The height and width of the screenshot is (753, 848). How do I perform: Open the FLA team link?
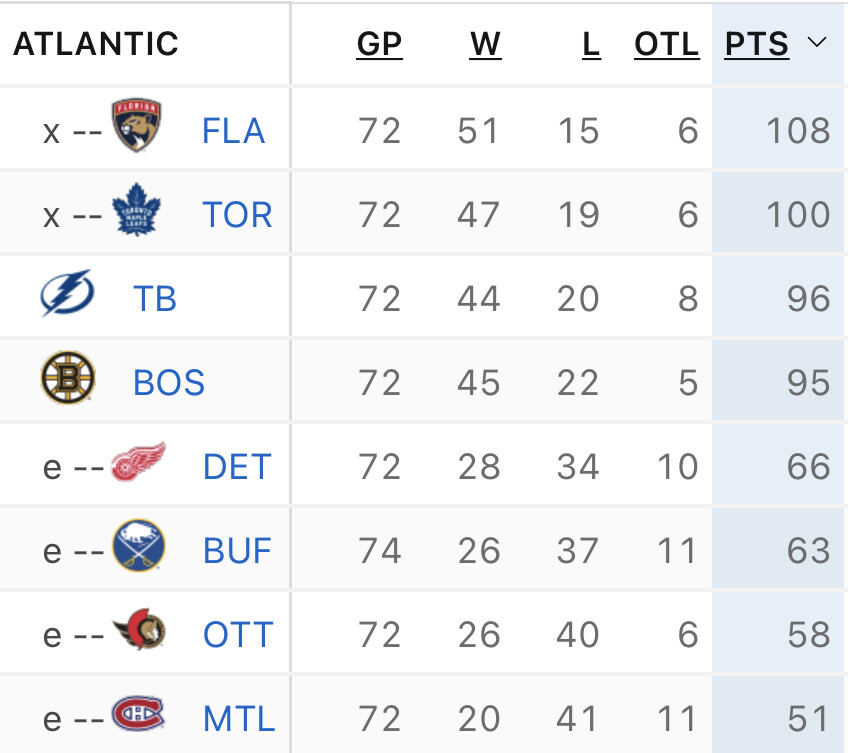(x=233, y=131)
